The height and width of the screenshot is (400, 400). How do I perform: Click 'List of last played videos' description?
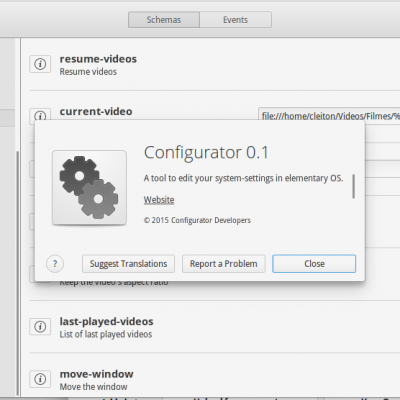pyautogui.click(x=106, y=334)
